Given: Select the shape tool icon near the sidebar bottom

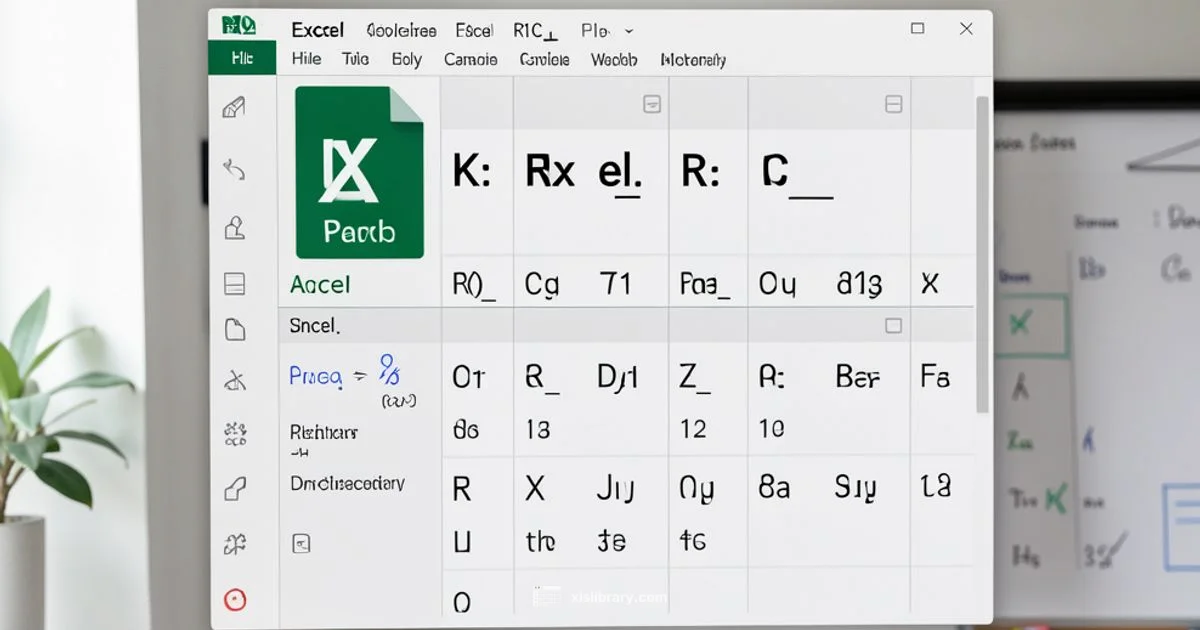Looking at the screenshot, I should pyautogui.click(x=235, y=487).
